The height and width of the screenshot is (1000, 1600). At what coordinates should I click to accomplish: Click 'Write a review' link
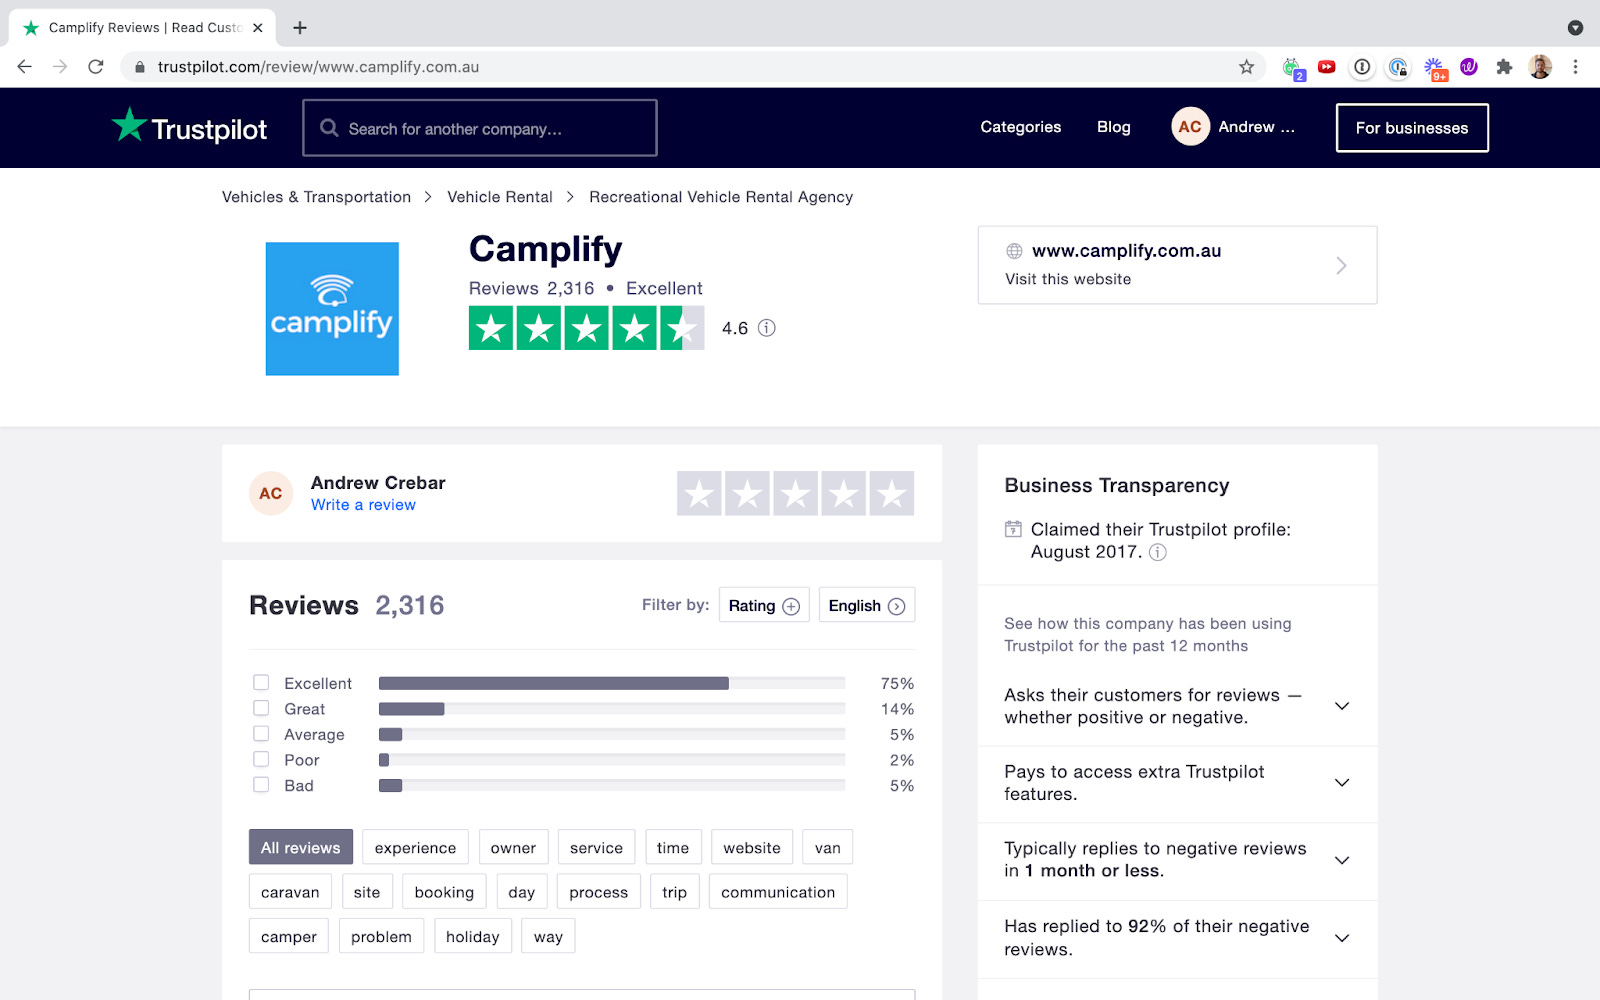(363, 505)
